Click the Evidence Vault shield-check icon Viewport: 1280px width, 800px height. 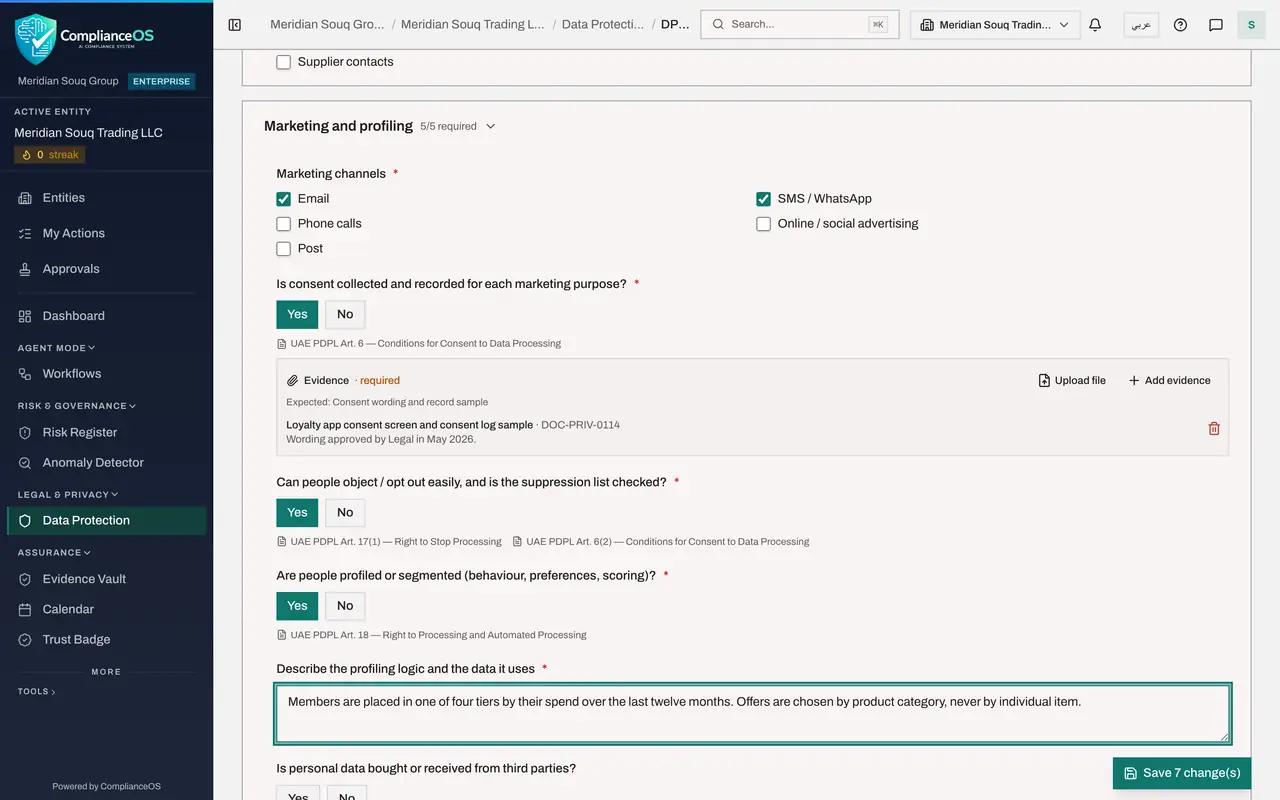coord(25,579)
